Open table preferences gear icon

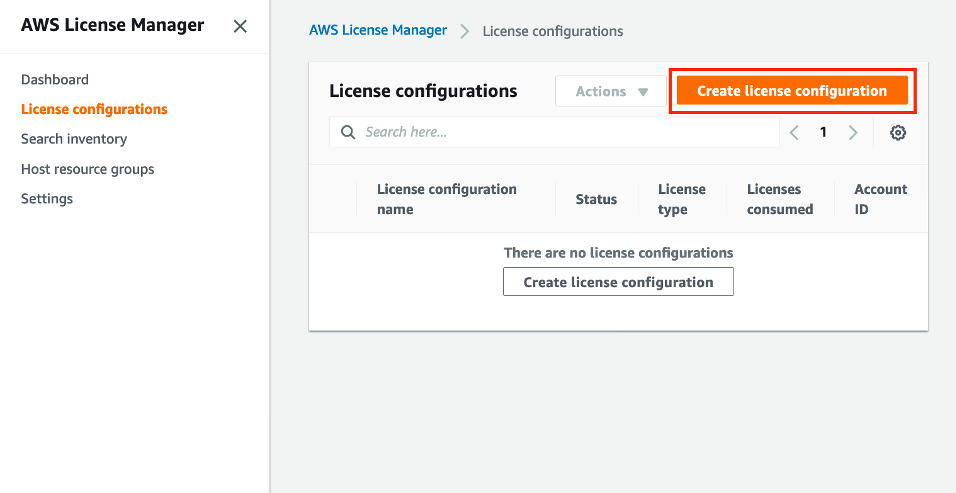[x=898, y=132]
